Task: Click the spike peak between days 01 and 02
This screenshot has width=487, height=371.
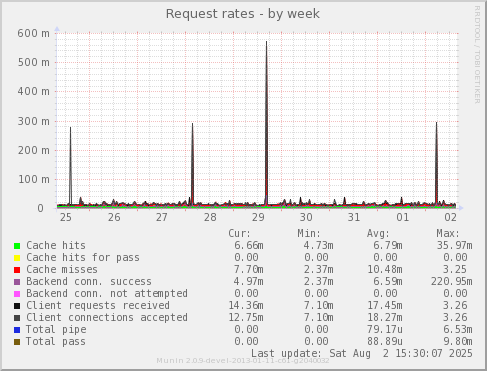Action: pos(436,123)
